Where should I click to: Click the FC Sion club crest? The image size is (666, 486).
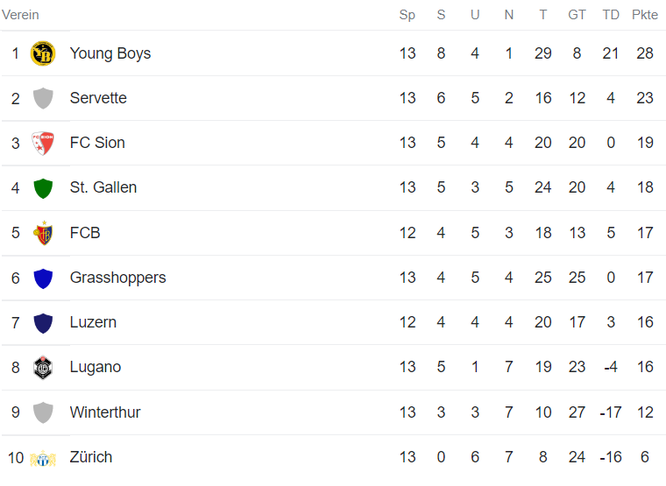pos(43,143)
